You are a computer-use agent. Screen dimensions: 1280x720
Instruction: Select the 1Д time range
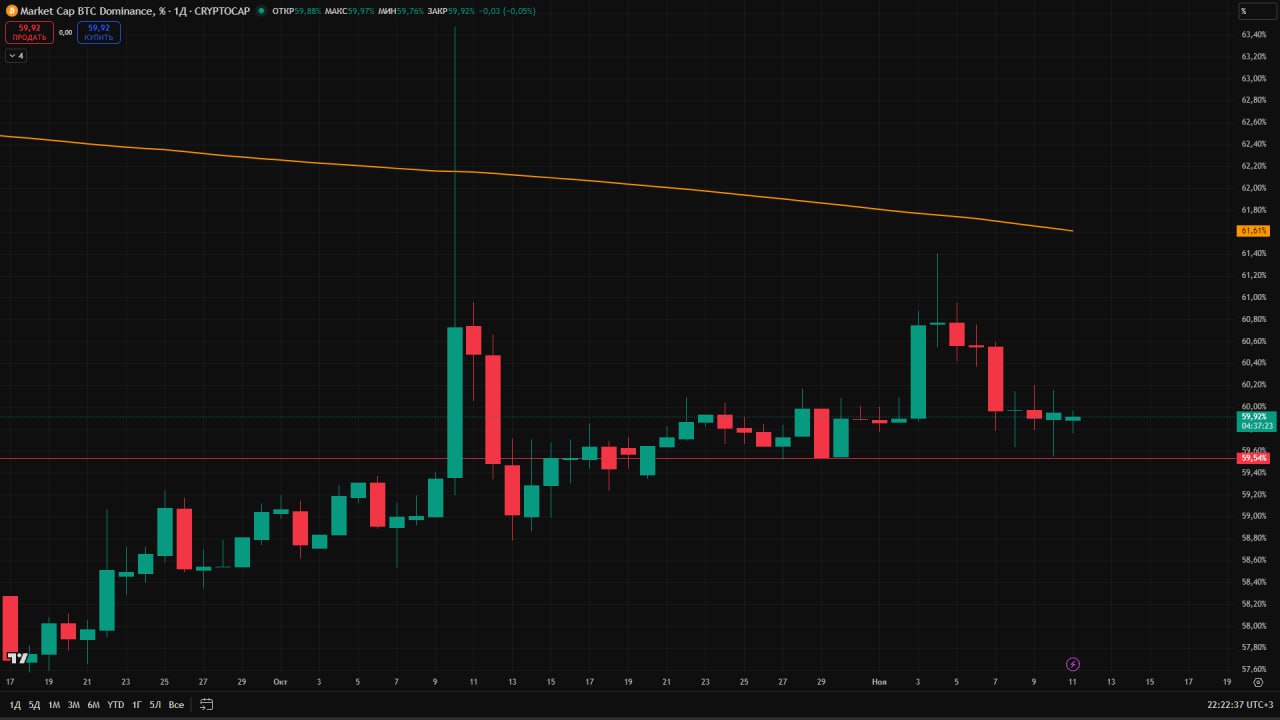click(15, 705)
